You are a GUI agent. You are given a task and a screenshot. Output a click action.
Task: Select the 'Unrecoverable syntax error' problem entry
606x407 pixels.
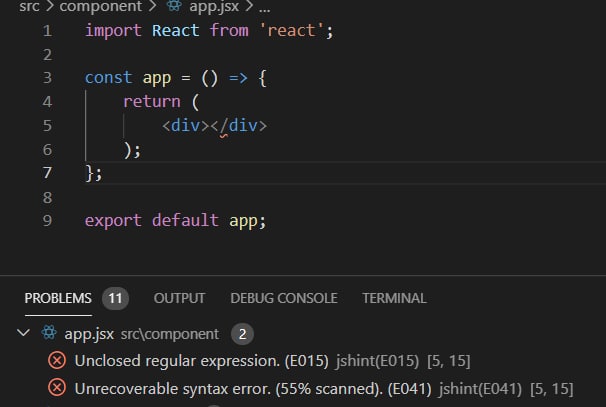[x=253, y=388]
